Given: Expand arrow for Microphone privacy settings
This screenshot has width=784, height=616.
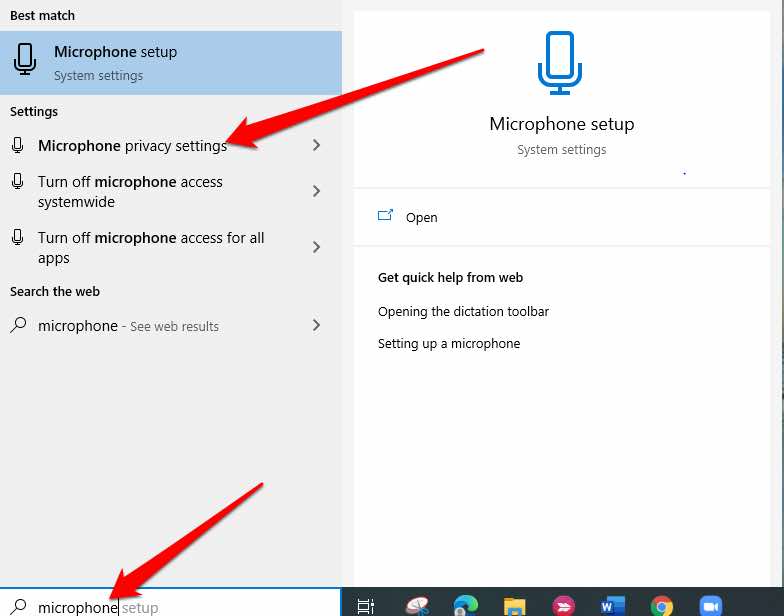Looking at the screenshot, I should (316, 145).
